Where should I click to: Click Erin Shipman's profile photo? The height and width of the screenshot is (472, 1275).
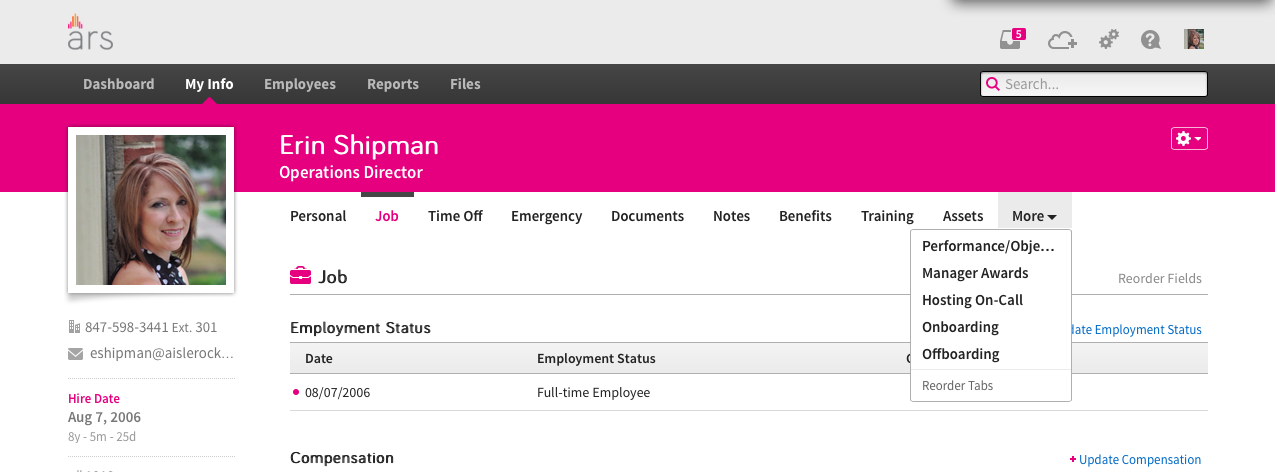(x=151, y=210)
